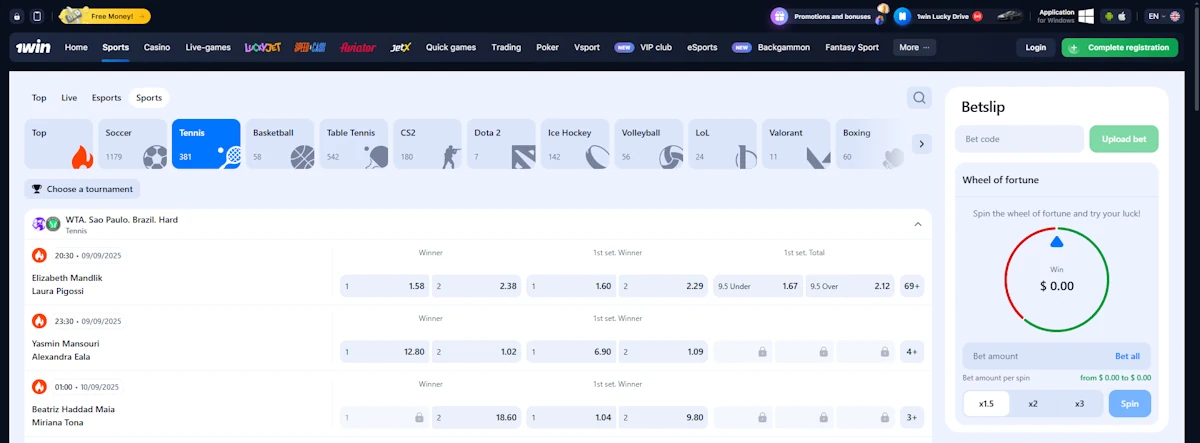Click Bet all link
The width and height of the screenshot is (1200, 443).
pos(1127,356)
